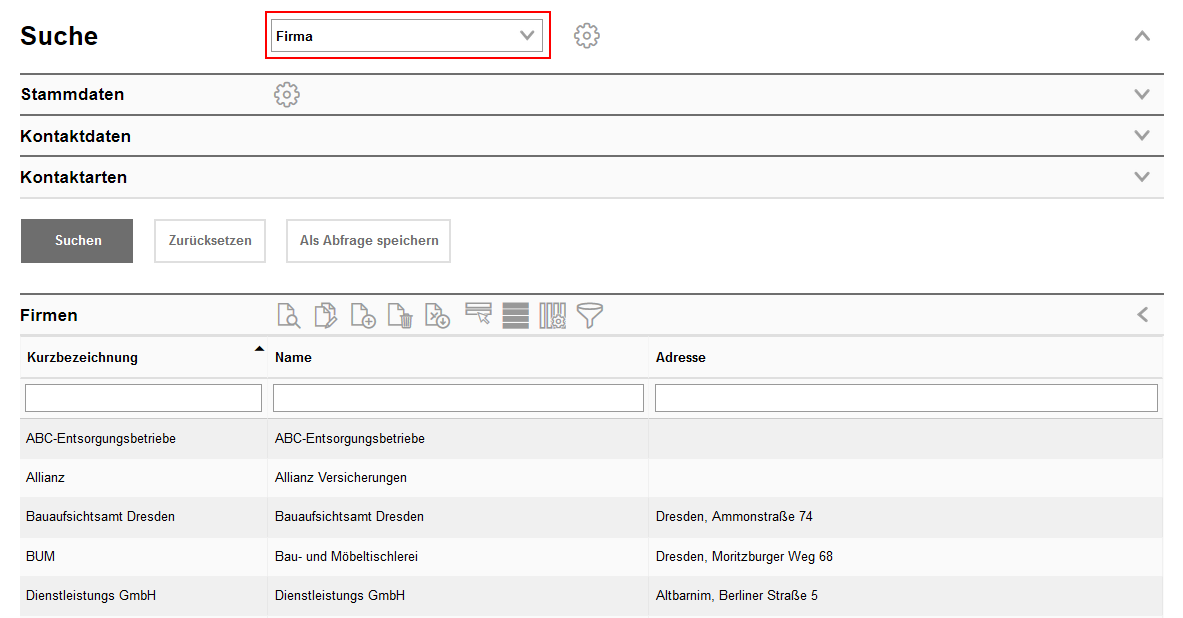This screenshot has width=1183, height=618.
Task: Open the record preview icon in Firmen toolbar
Action: tap(288, 315)
